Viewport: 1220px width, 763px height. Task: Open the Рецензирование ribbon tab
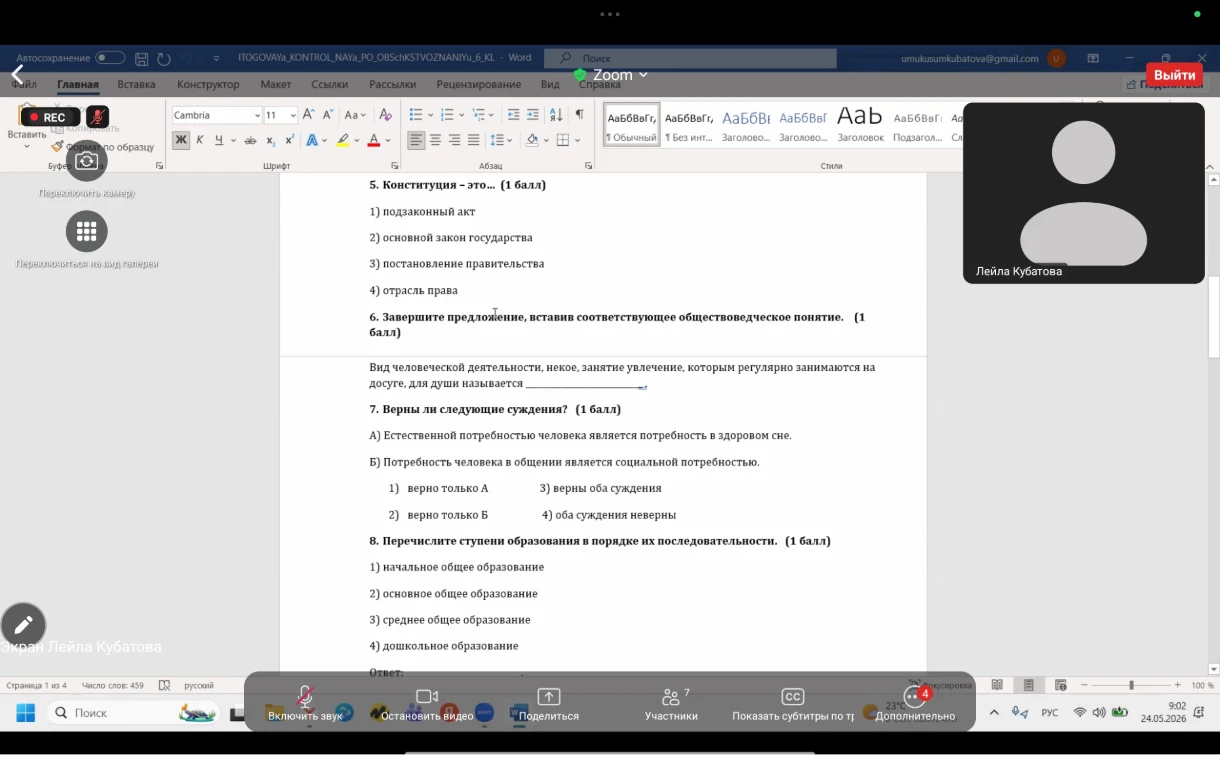[479, 85]
